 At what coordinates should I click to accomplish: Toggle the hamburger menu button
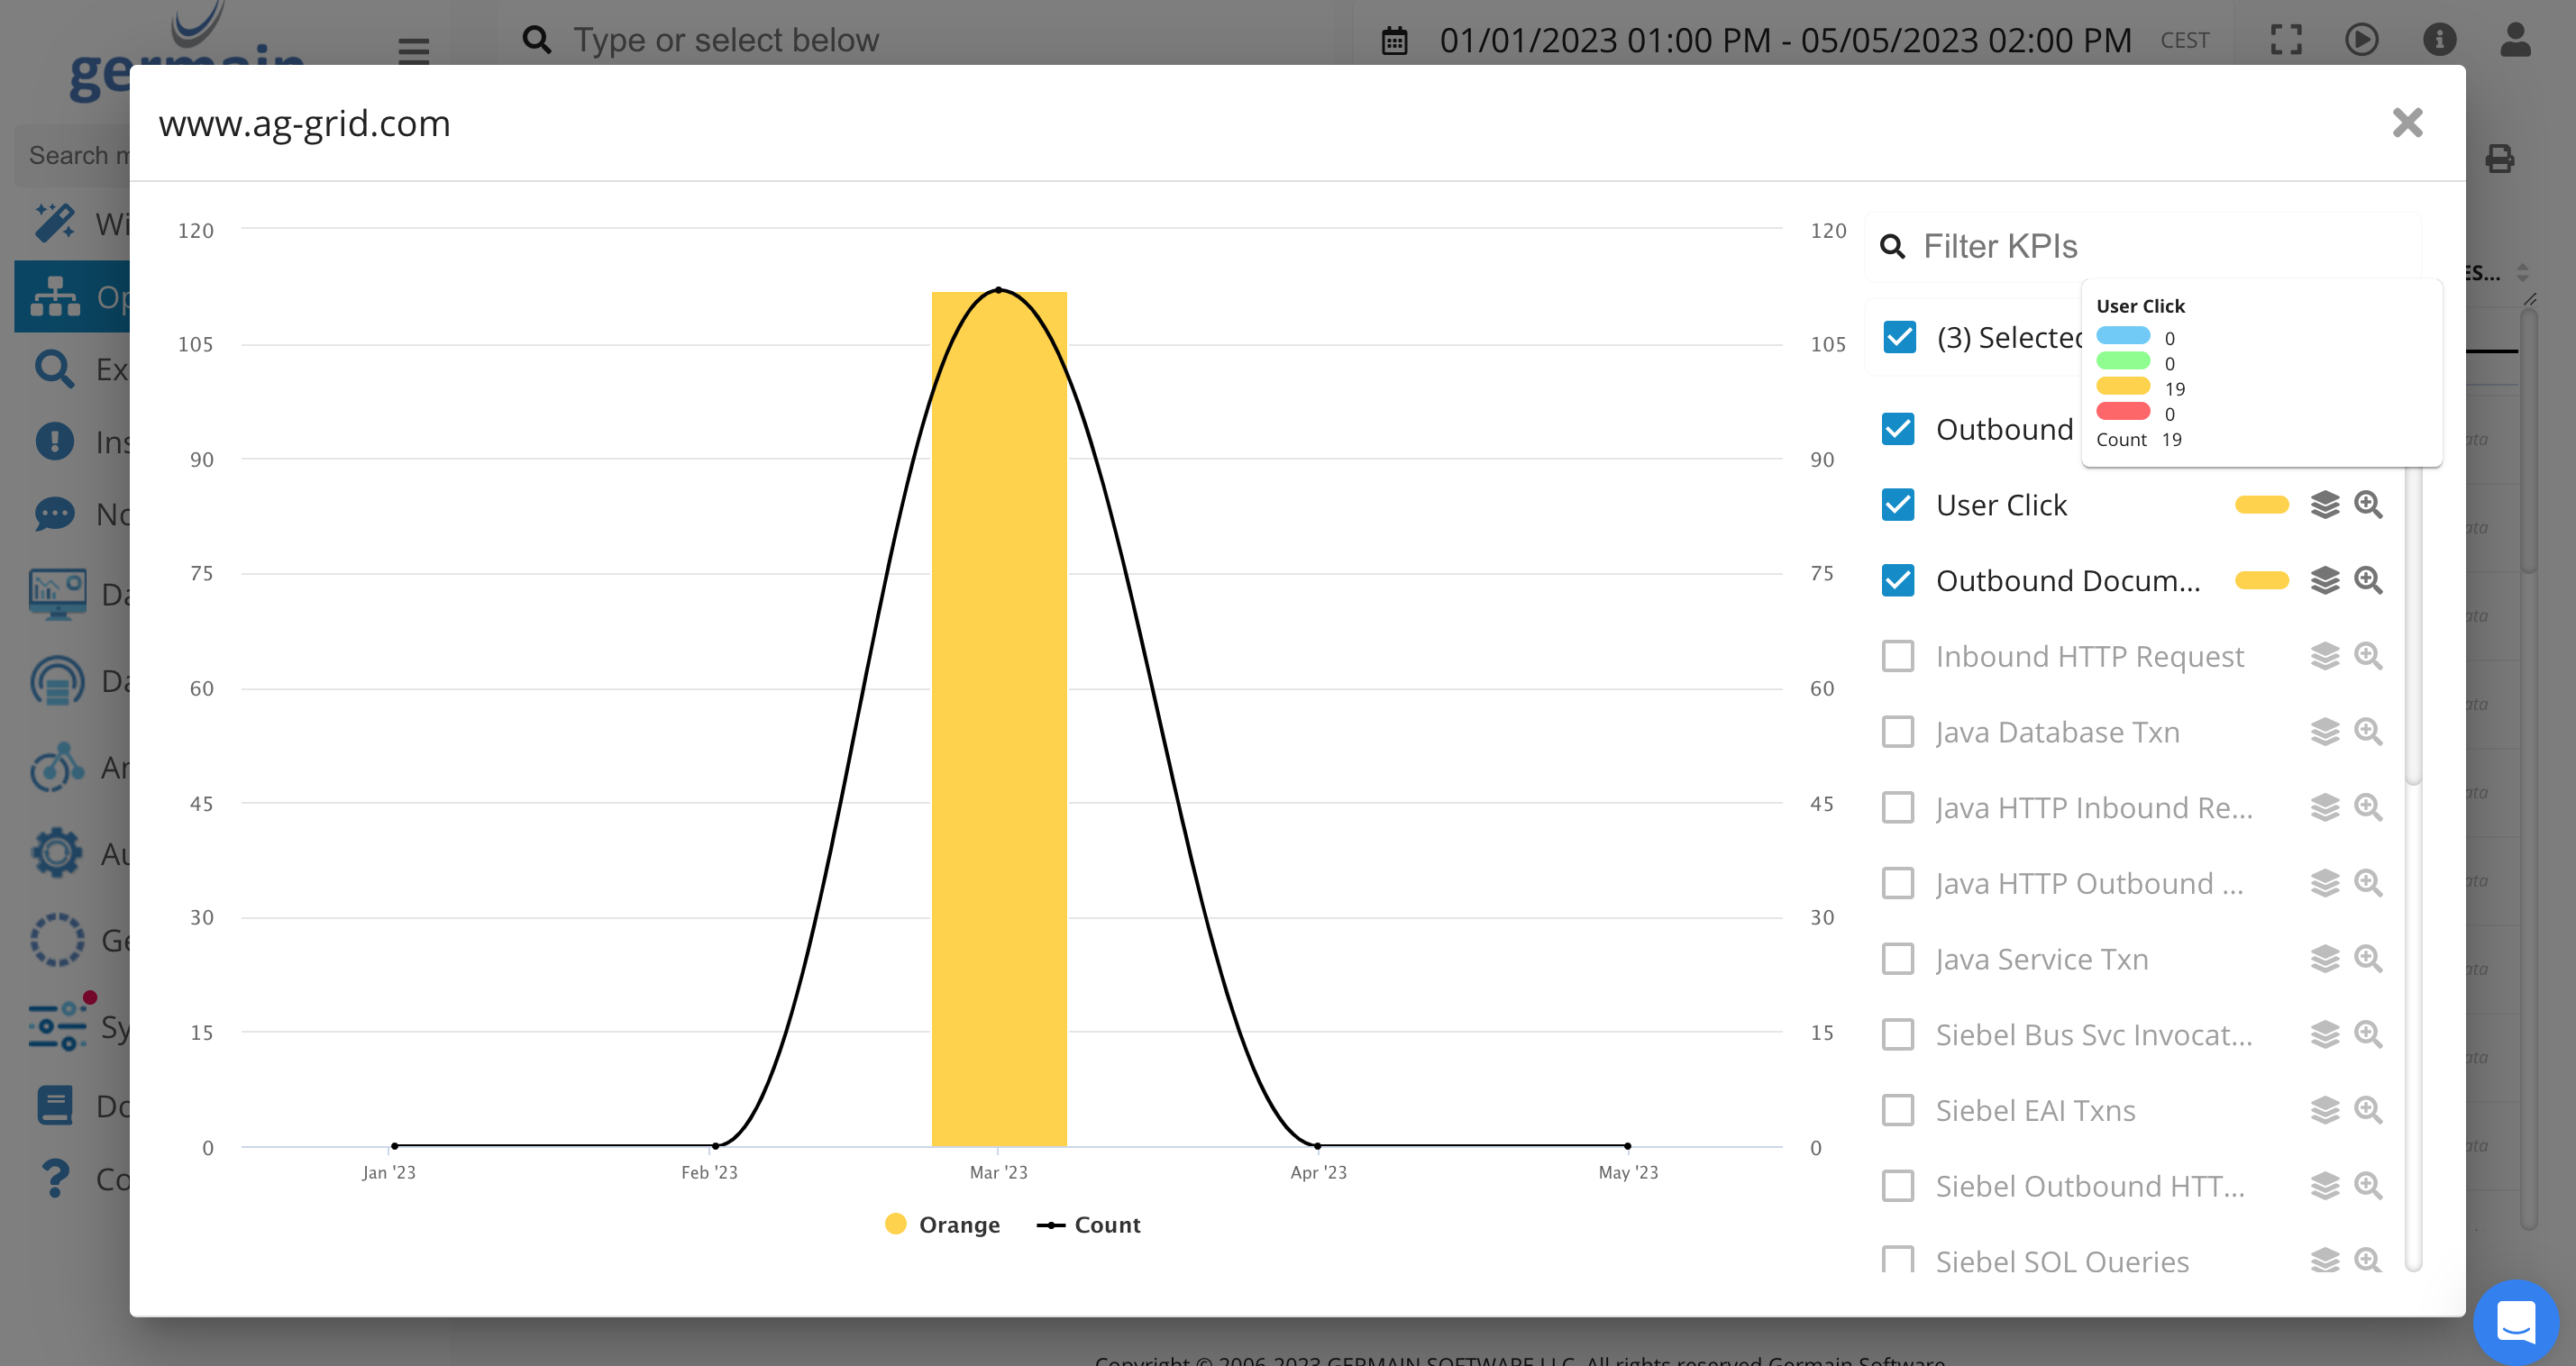click(x=413, y=48)
